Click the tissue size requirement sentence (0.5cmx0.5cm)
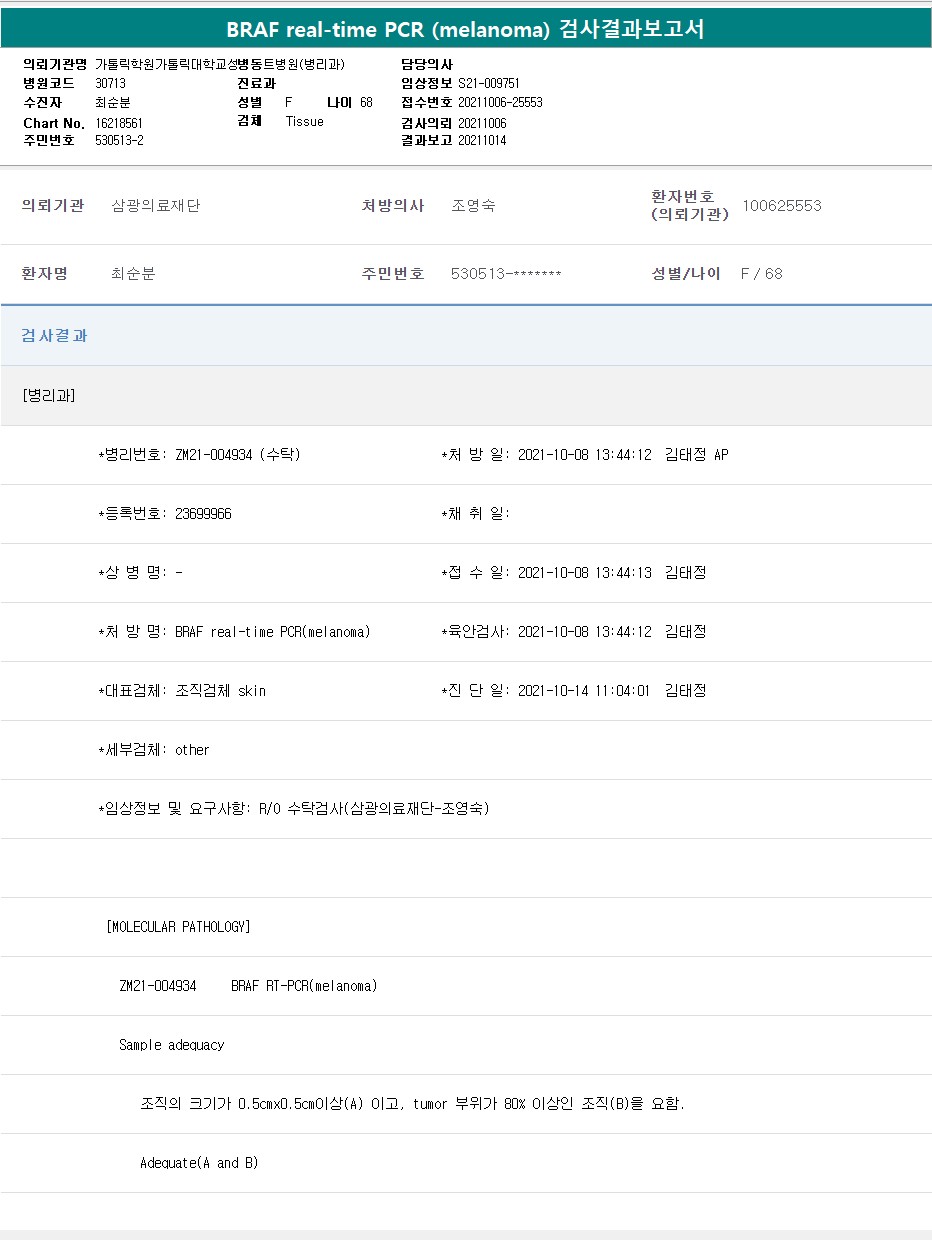The image size is (932, 1240). [413, 1104]
